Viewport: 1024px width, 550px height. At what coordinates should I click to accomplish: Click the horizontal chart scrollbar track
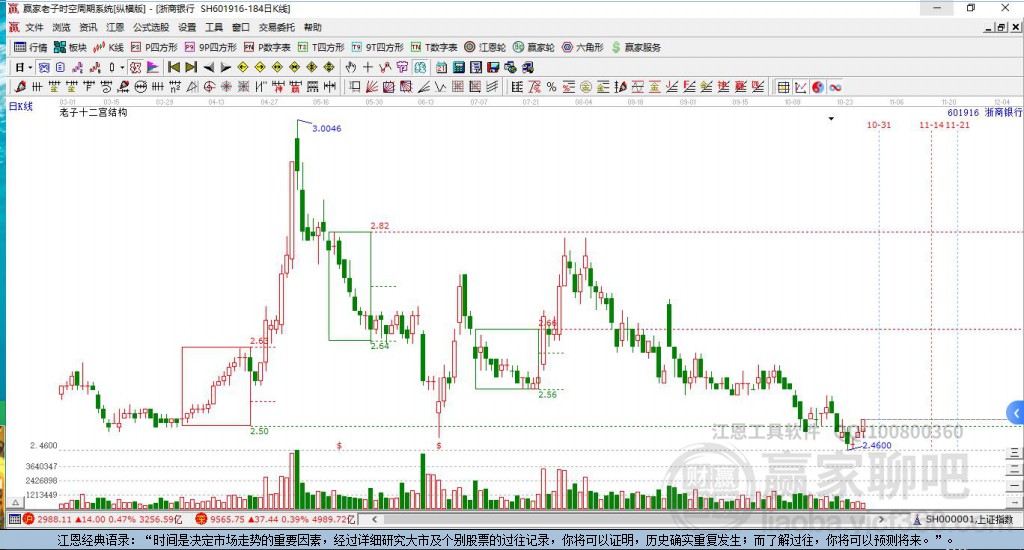tap(627, 519)
